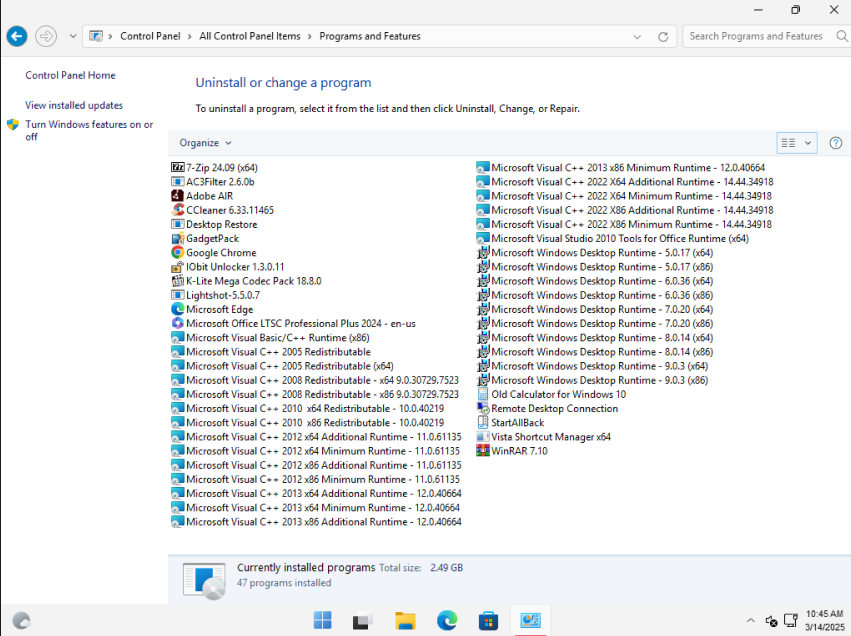Open File Explorer from the taskbar
The height and width of the screenshot is (636, 851).
405,620
